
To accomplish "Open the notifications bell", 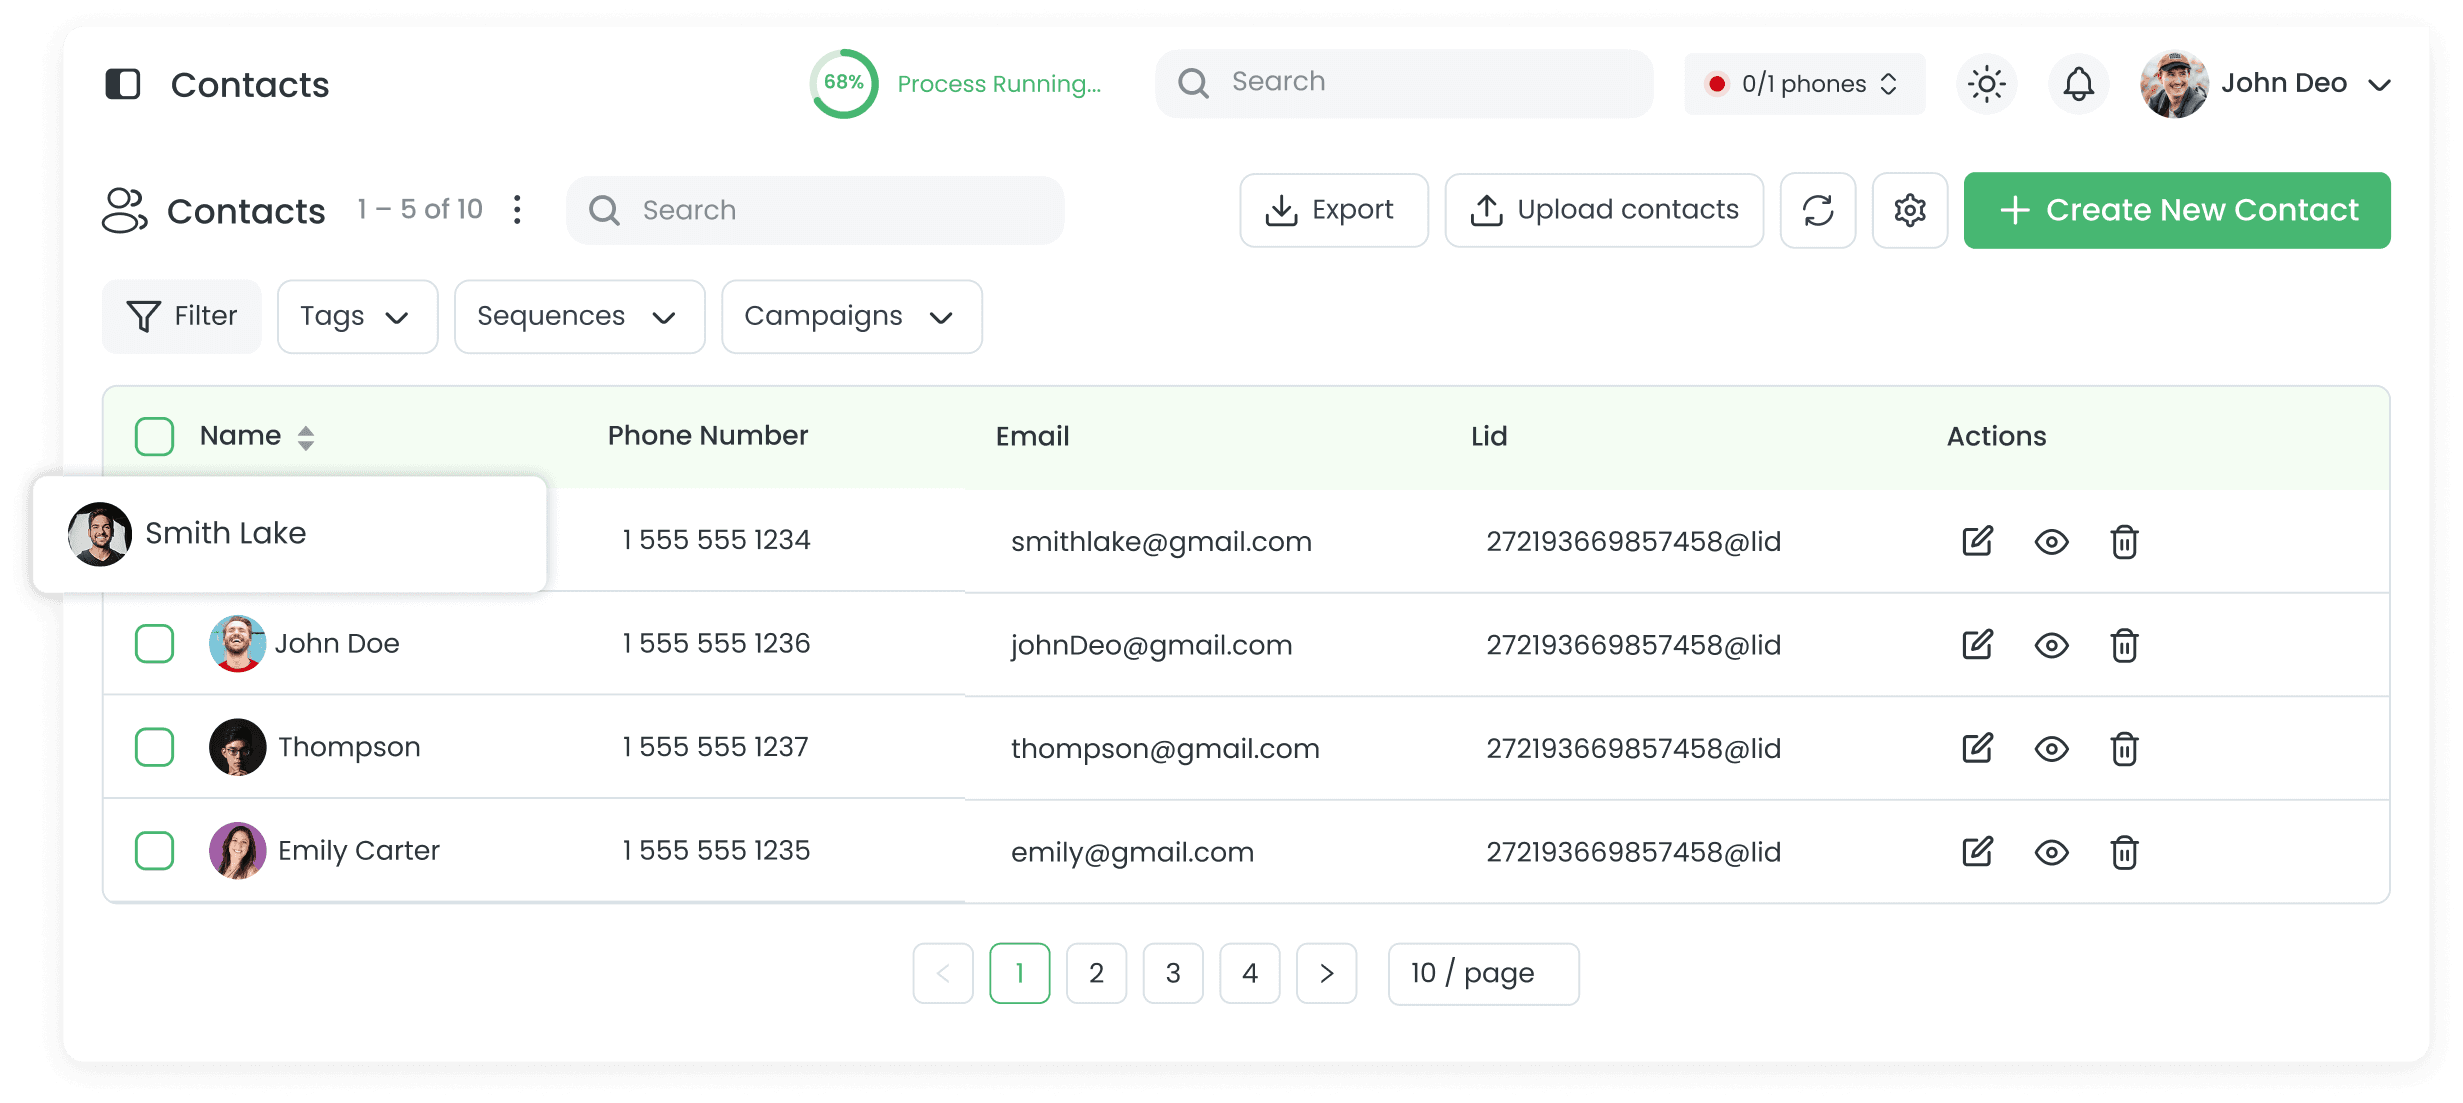I will pyautogui.click(x=2078, y=84).
